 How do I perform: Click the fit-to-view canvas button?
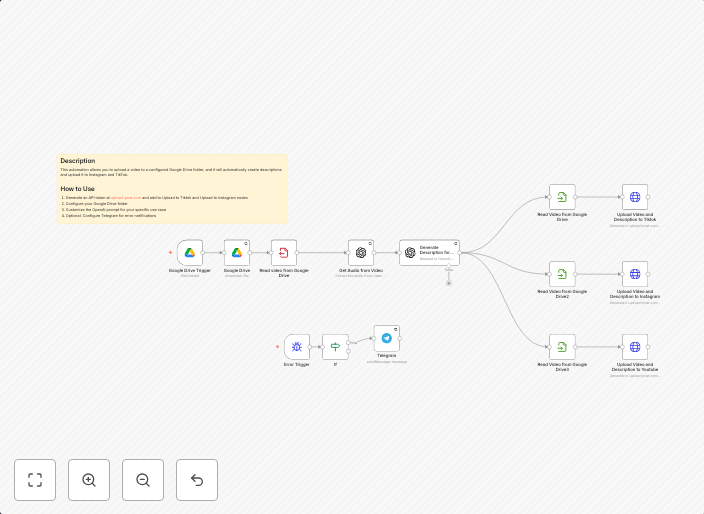coord(35,480)
